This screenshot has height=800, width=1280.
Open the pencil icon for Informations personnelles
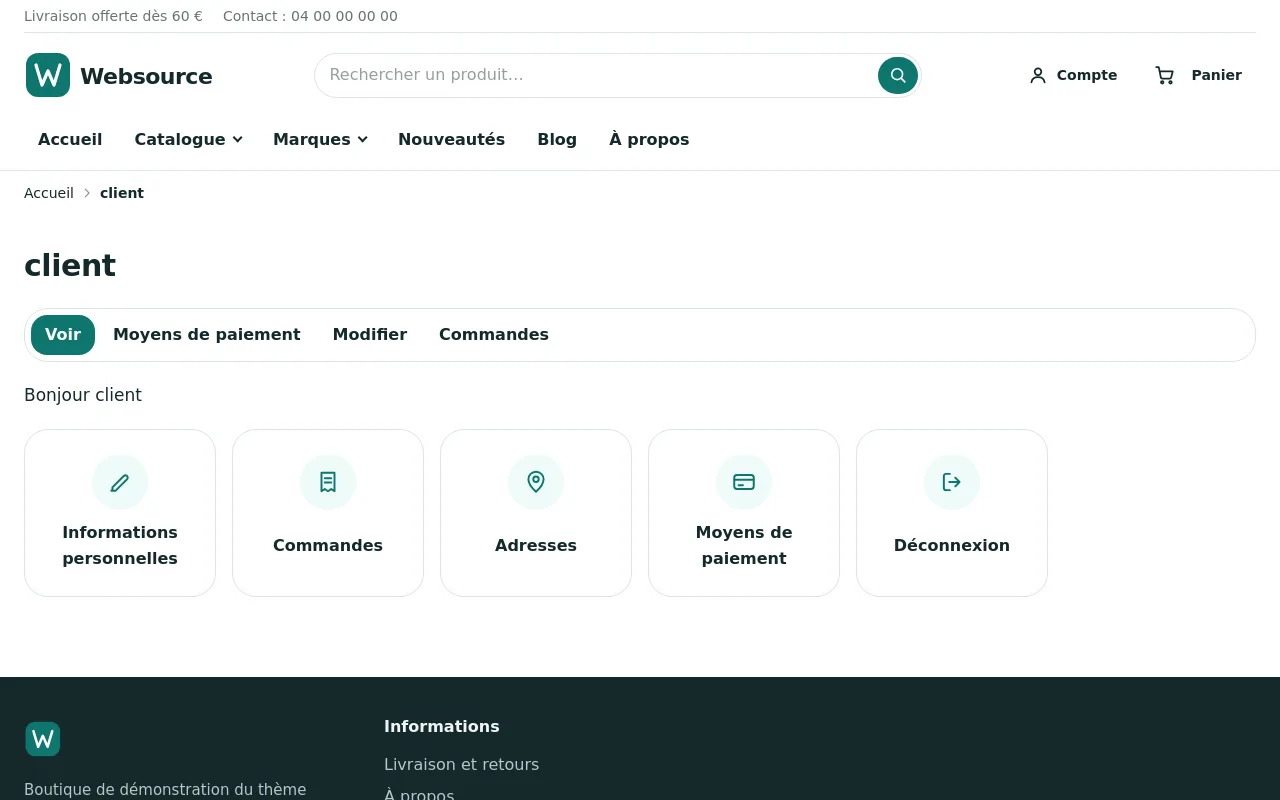(120, 482)
